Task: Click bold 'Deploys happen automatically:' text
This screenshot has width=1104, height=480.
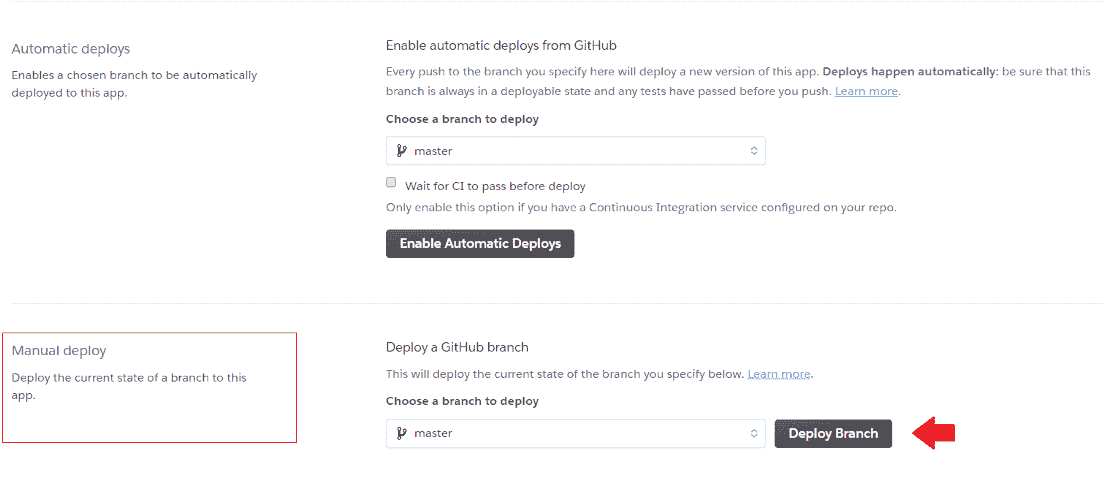Action: coord(910,73)
